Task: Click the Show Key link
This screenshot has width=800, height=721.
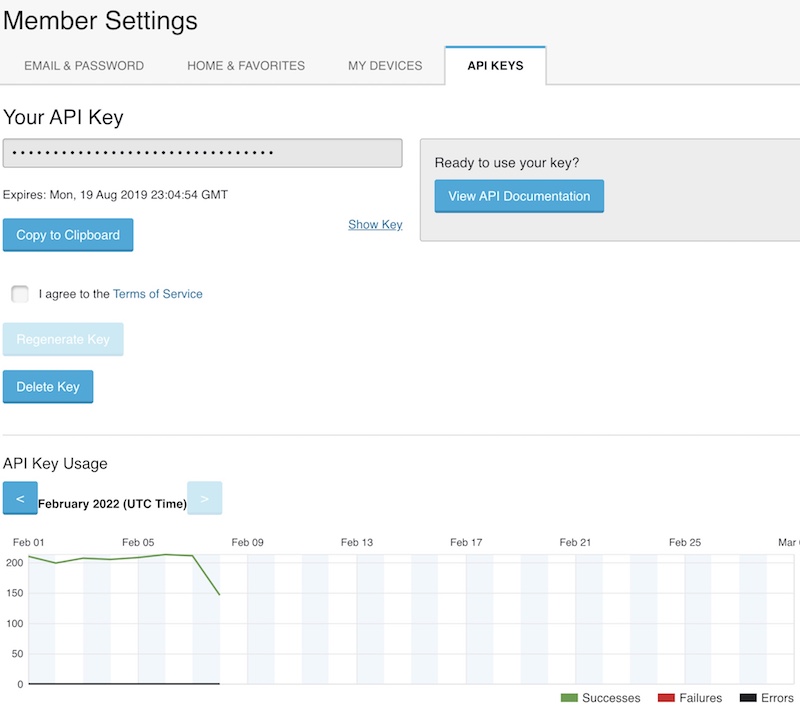Action: [375, 225]
